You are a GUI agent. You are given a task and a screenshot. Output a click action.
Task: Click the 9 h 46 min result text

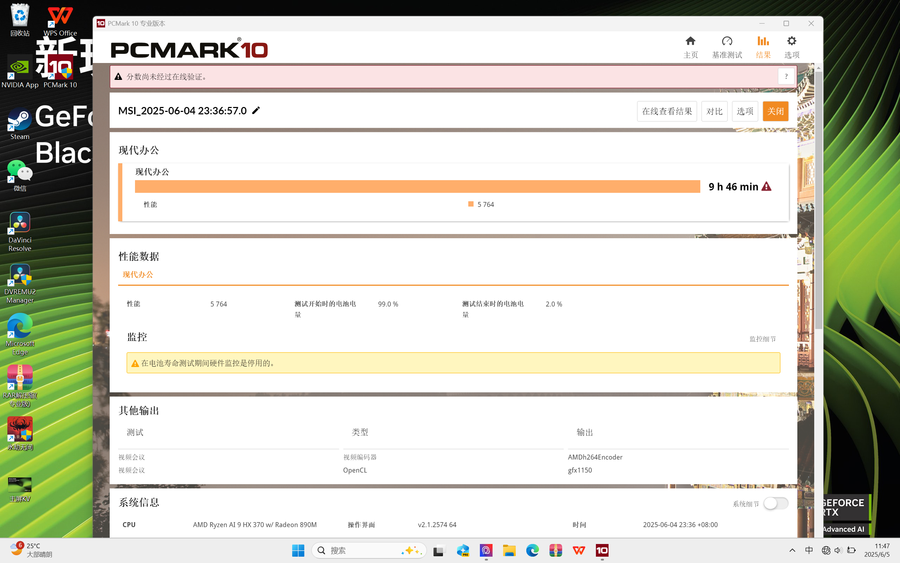[733, 187]
